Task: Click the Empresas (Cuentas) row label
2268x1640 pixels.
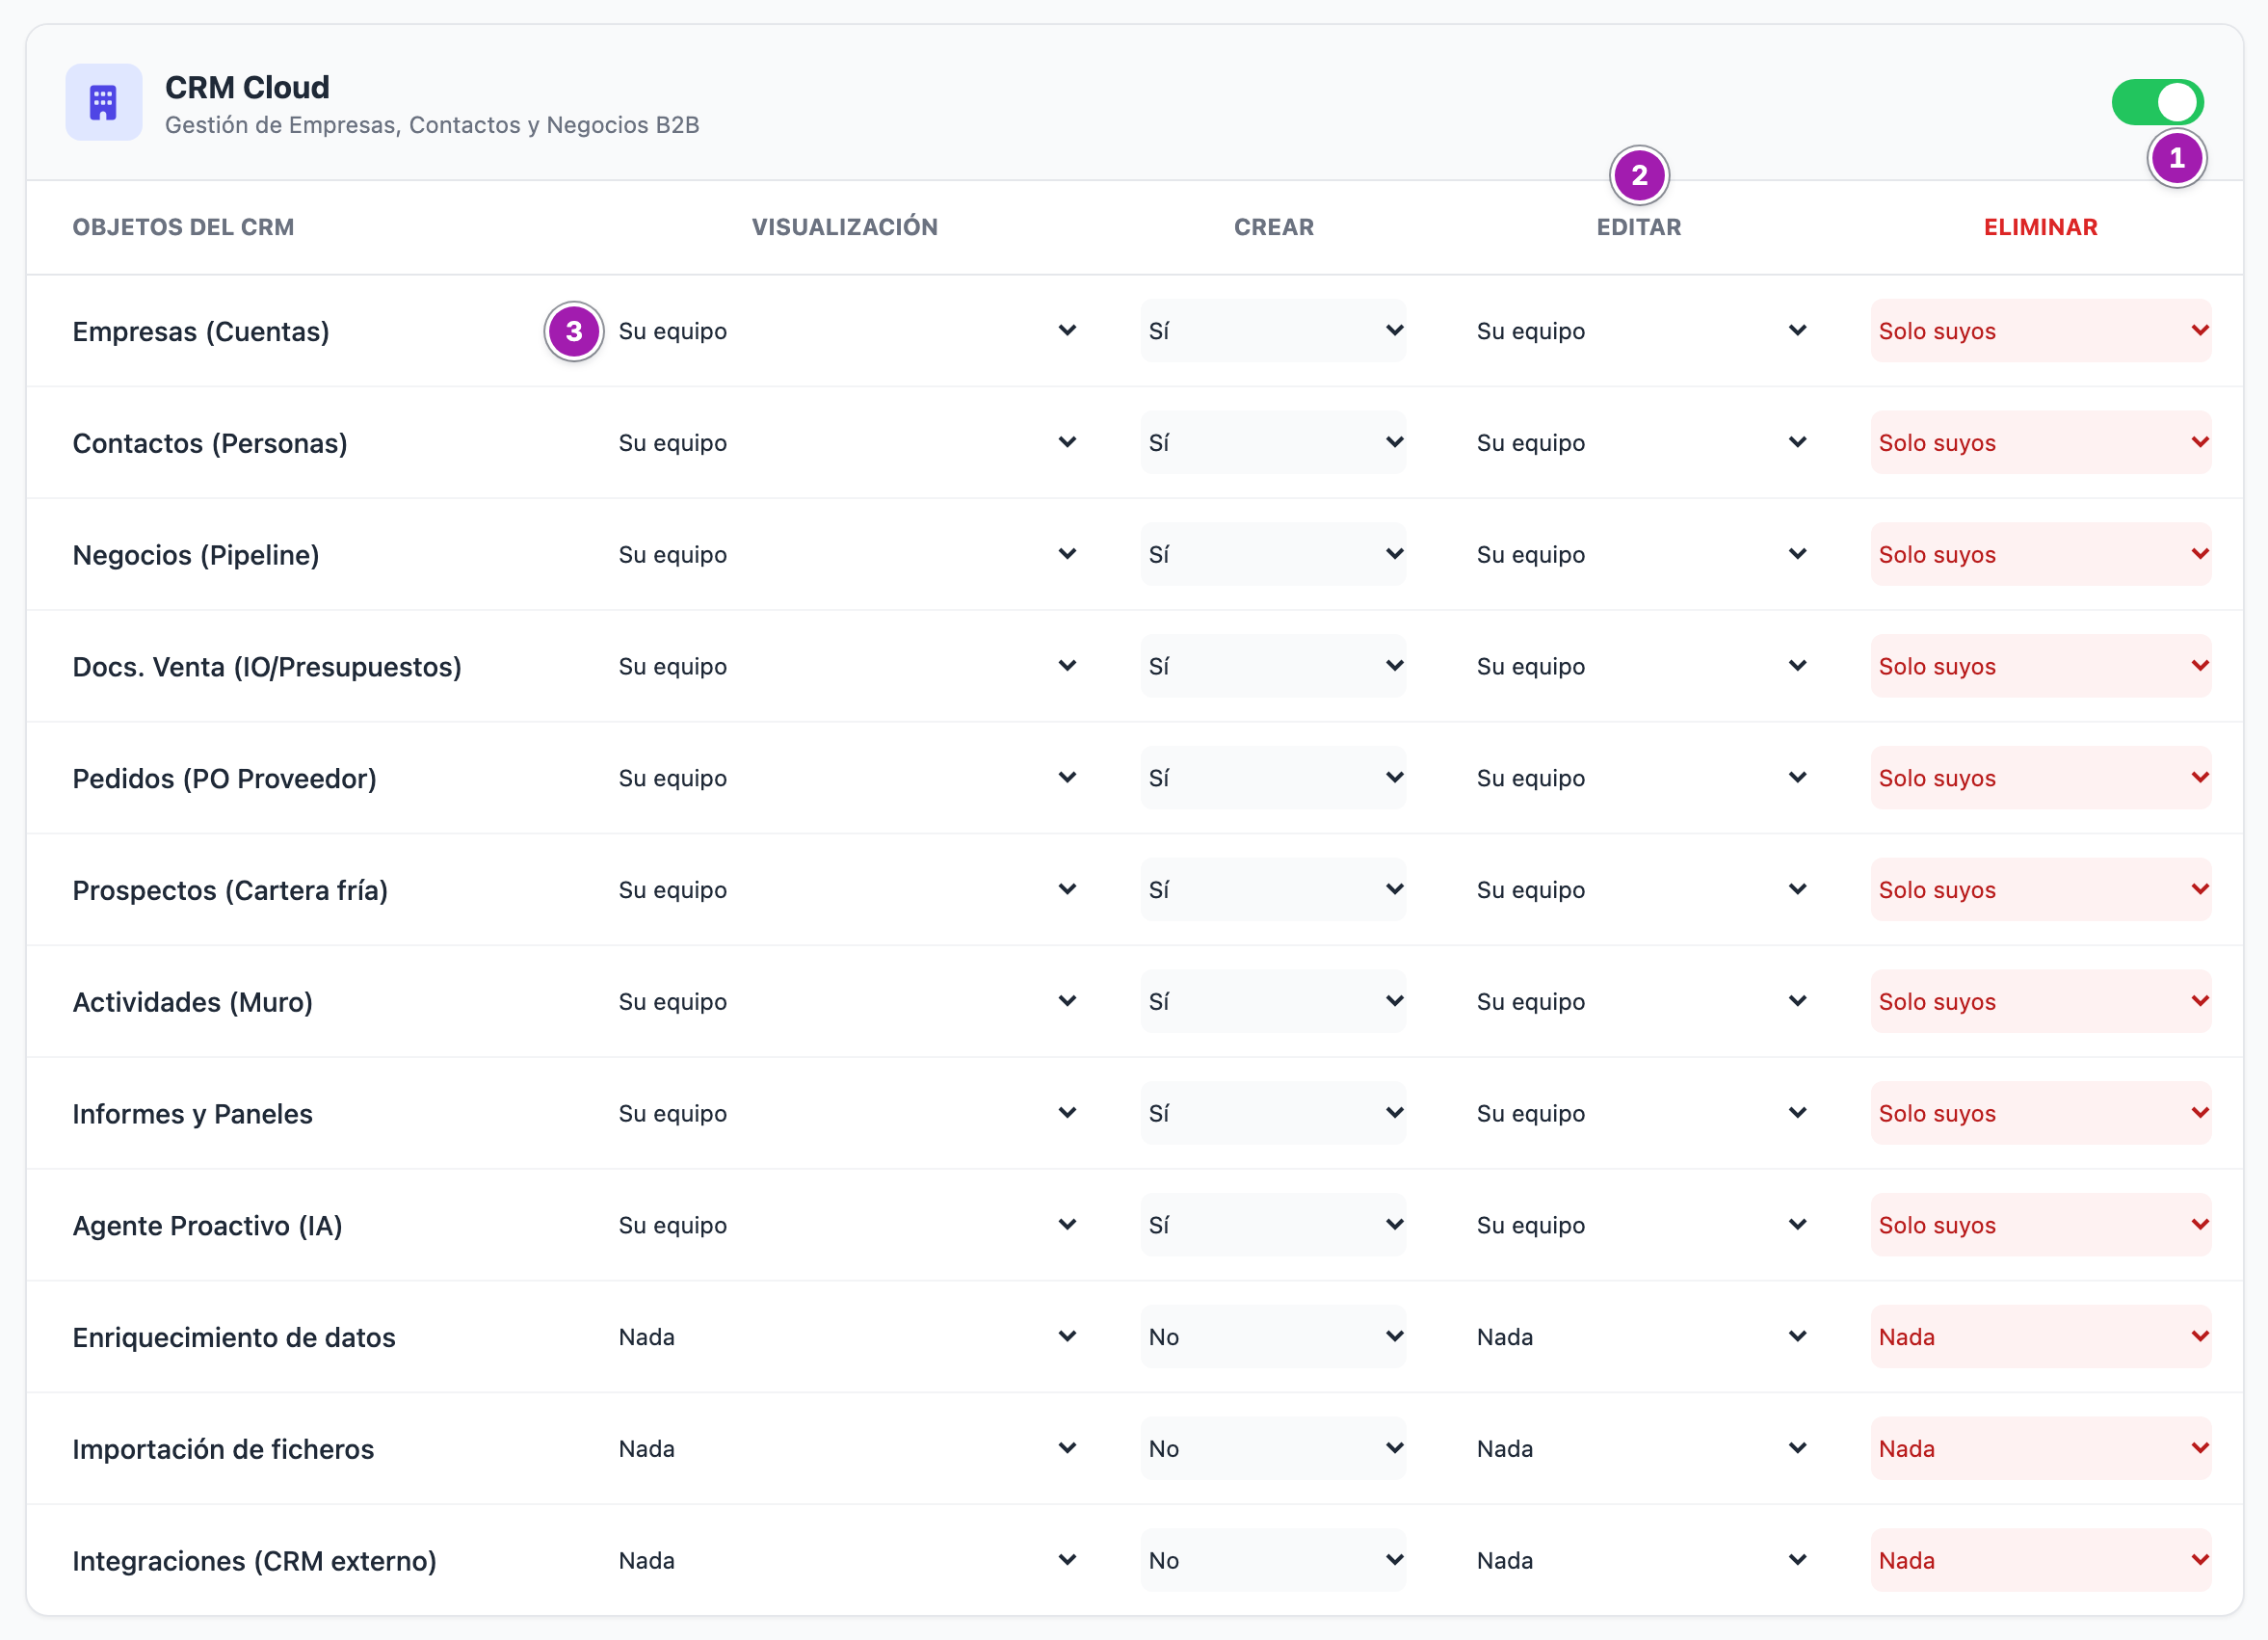Action: [201, 331]
